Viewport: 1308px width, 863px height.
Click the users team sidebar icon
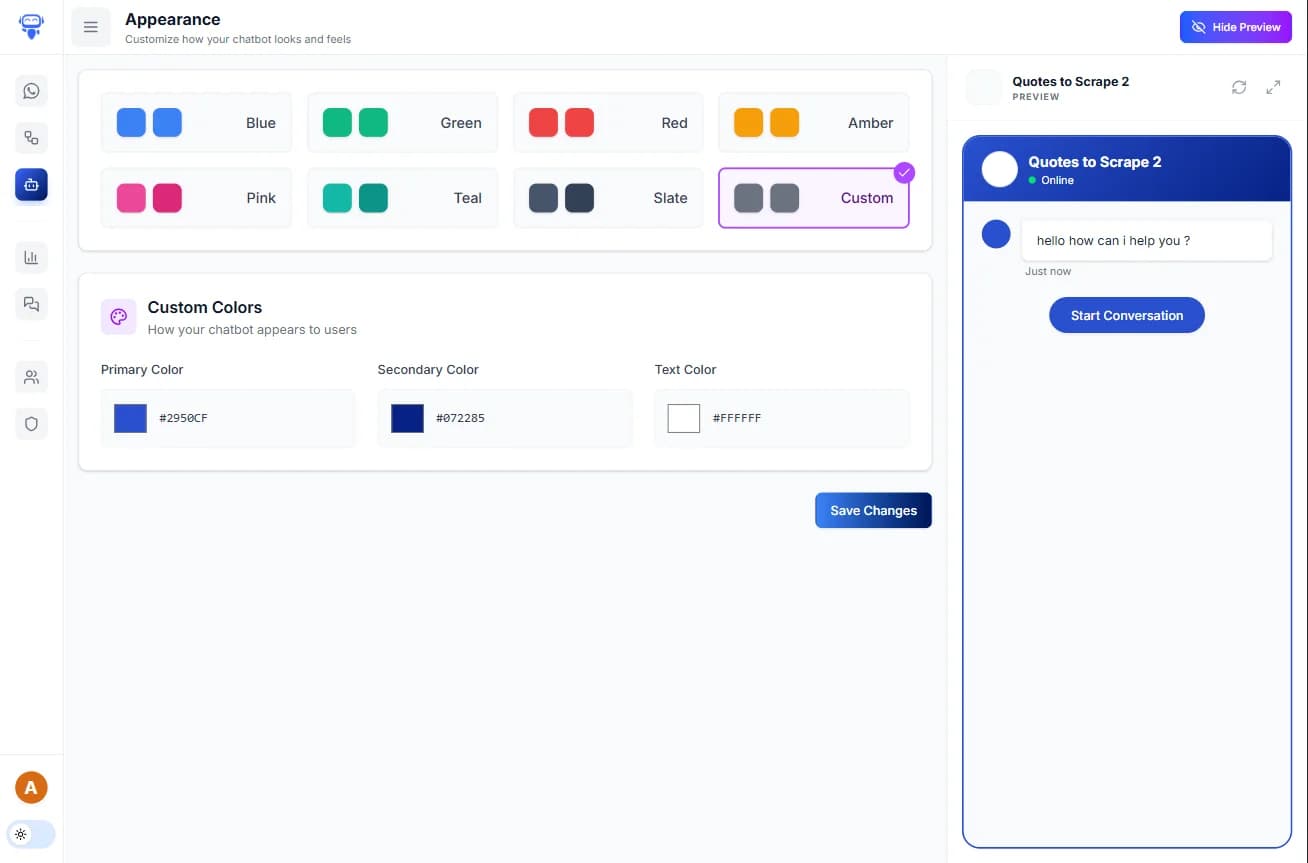point(31,377)
